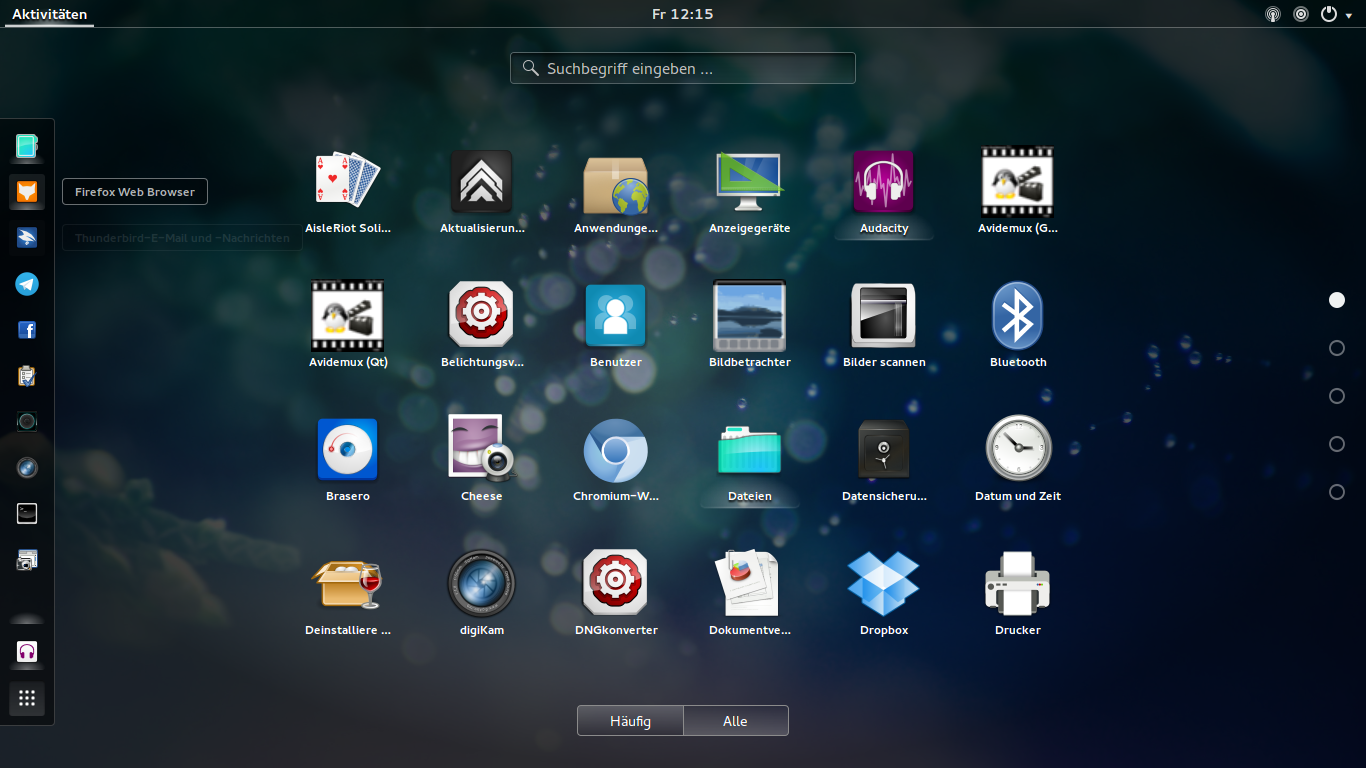1366x768 pixels.
Task: Open Thunderbird mail from the dock
Action: (x=27, y=238)
